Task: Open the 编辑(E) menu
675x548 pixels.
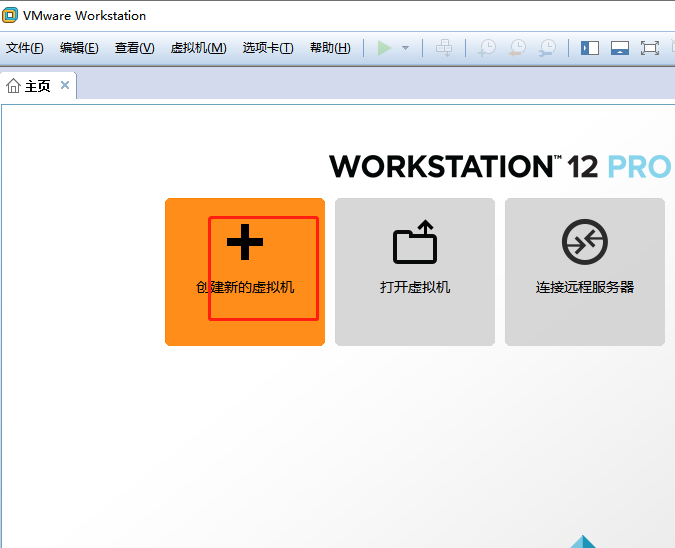Action: [79, 48]
